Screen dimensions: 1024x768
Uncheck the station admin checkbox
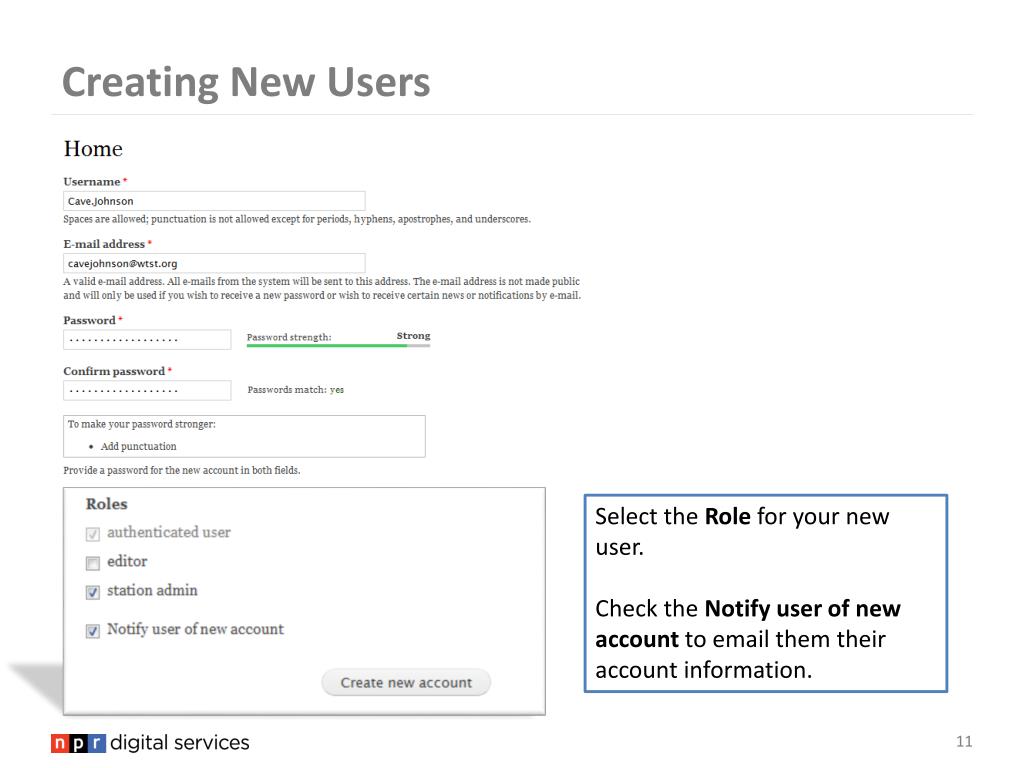(93, 592)
